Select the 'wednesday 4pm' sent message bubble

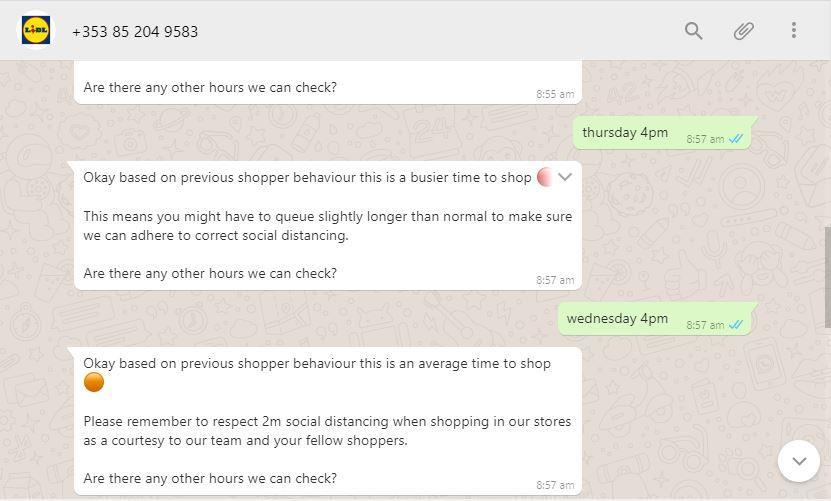point(657,319)
